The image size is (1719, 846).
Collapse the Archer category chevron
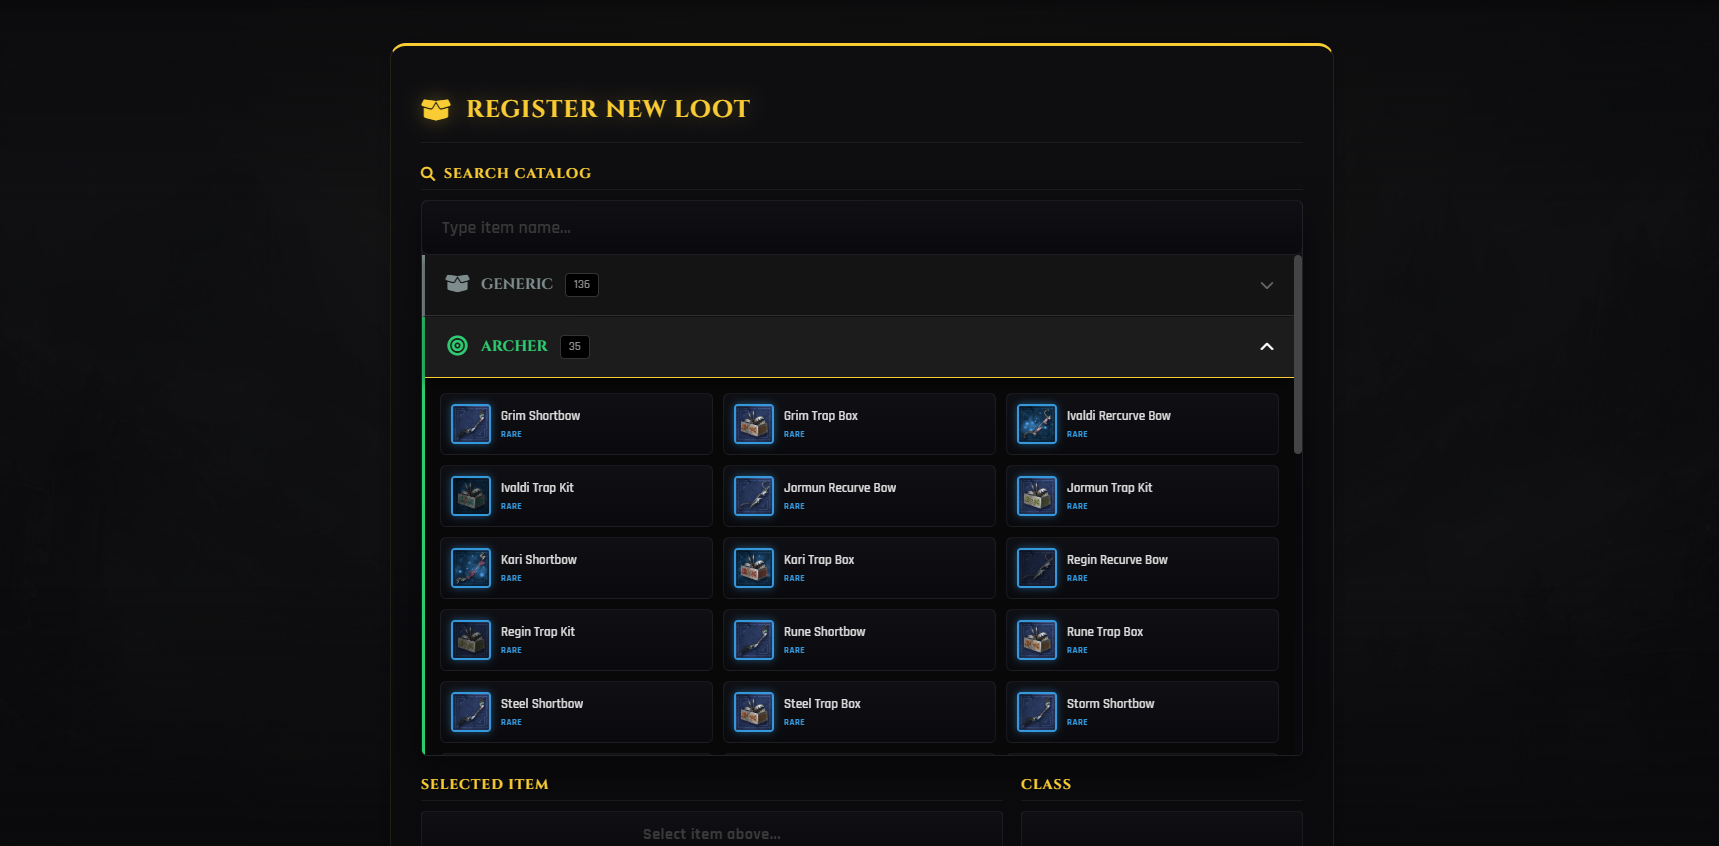(x=1266, y=347)
